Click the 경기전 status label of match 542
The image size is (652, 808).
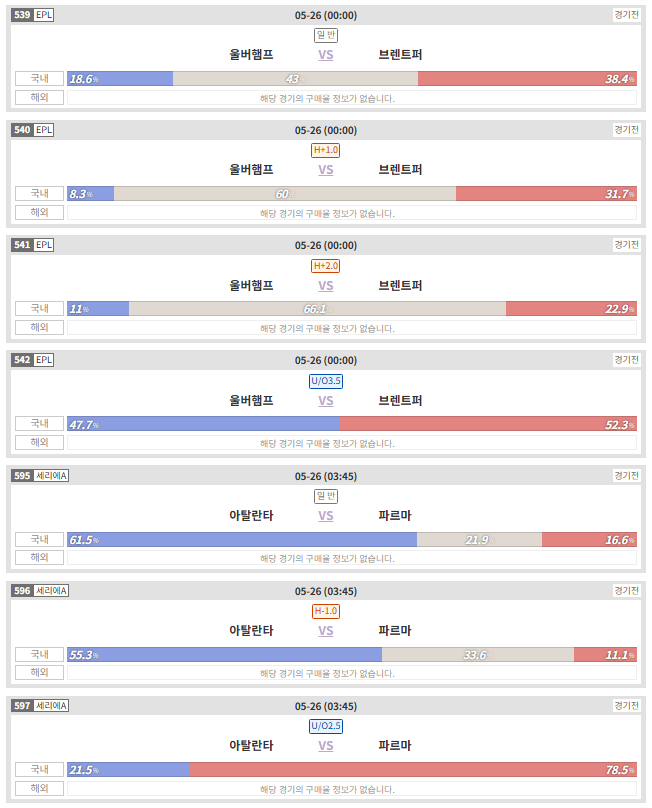point(626,360)
